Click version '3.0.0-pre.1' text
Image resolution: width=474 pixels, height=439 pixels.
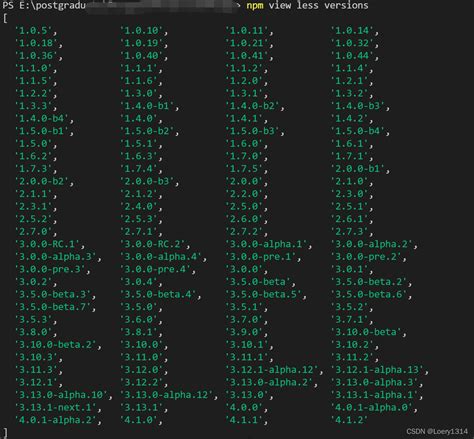261,257
